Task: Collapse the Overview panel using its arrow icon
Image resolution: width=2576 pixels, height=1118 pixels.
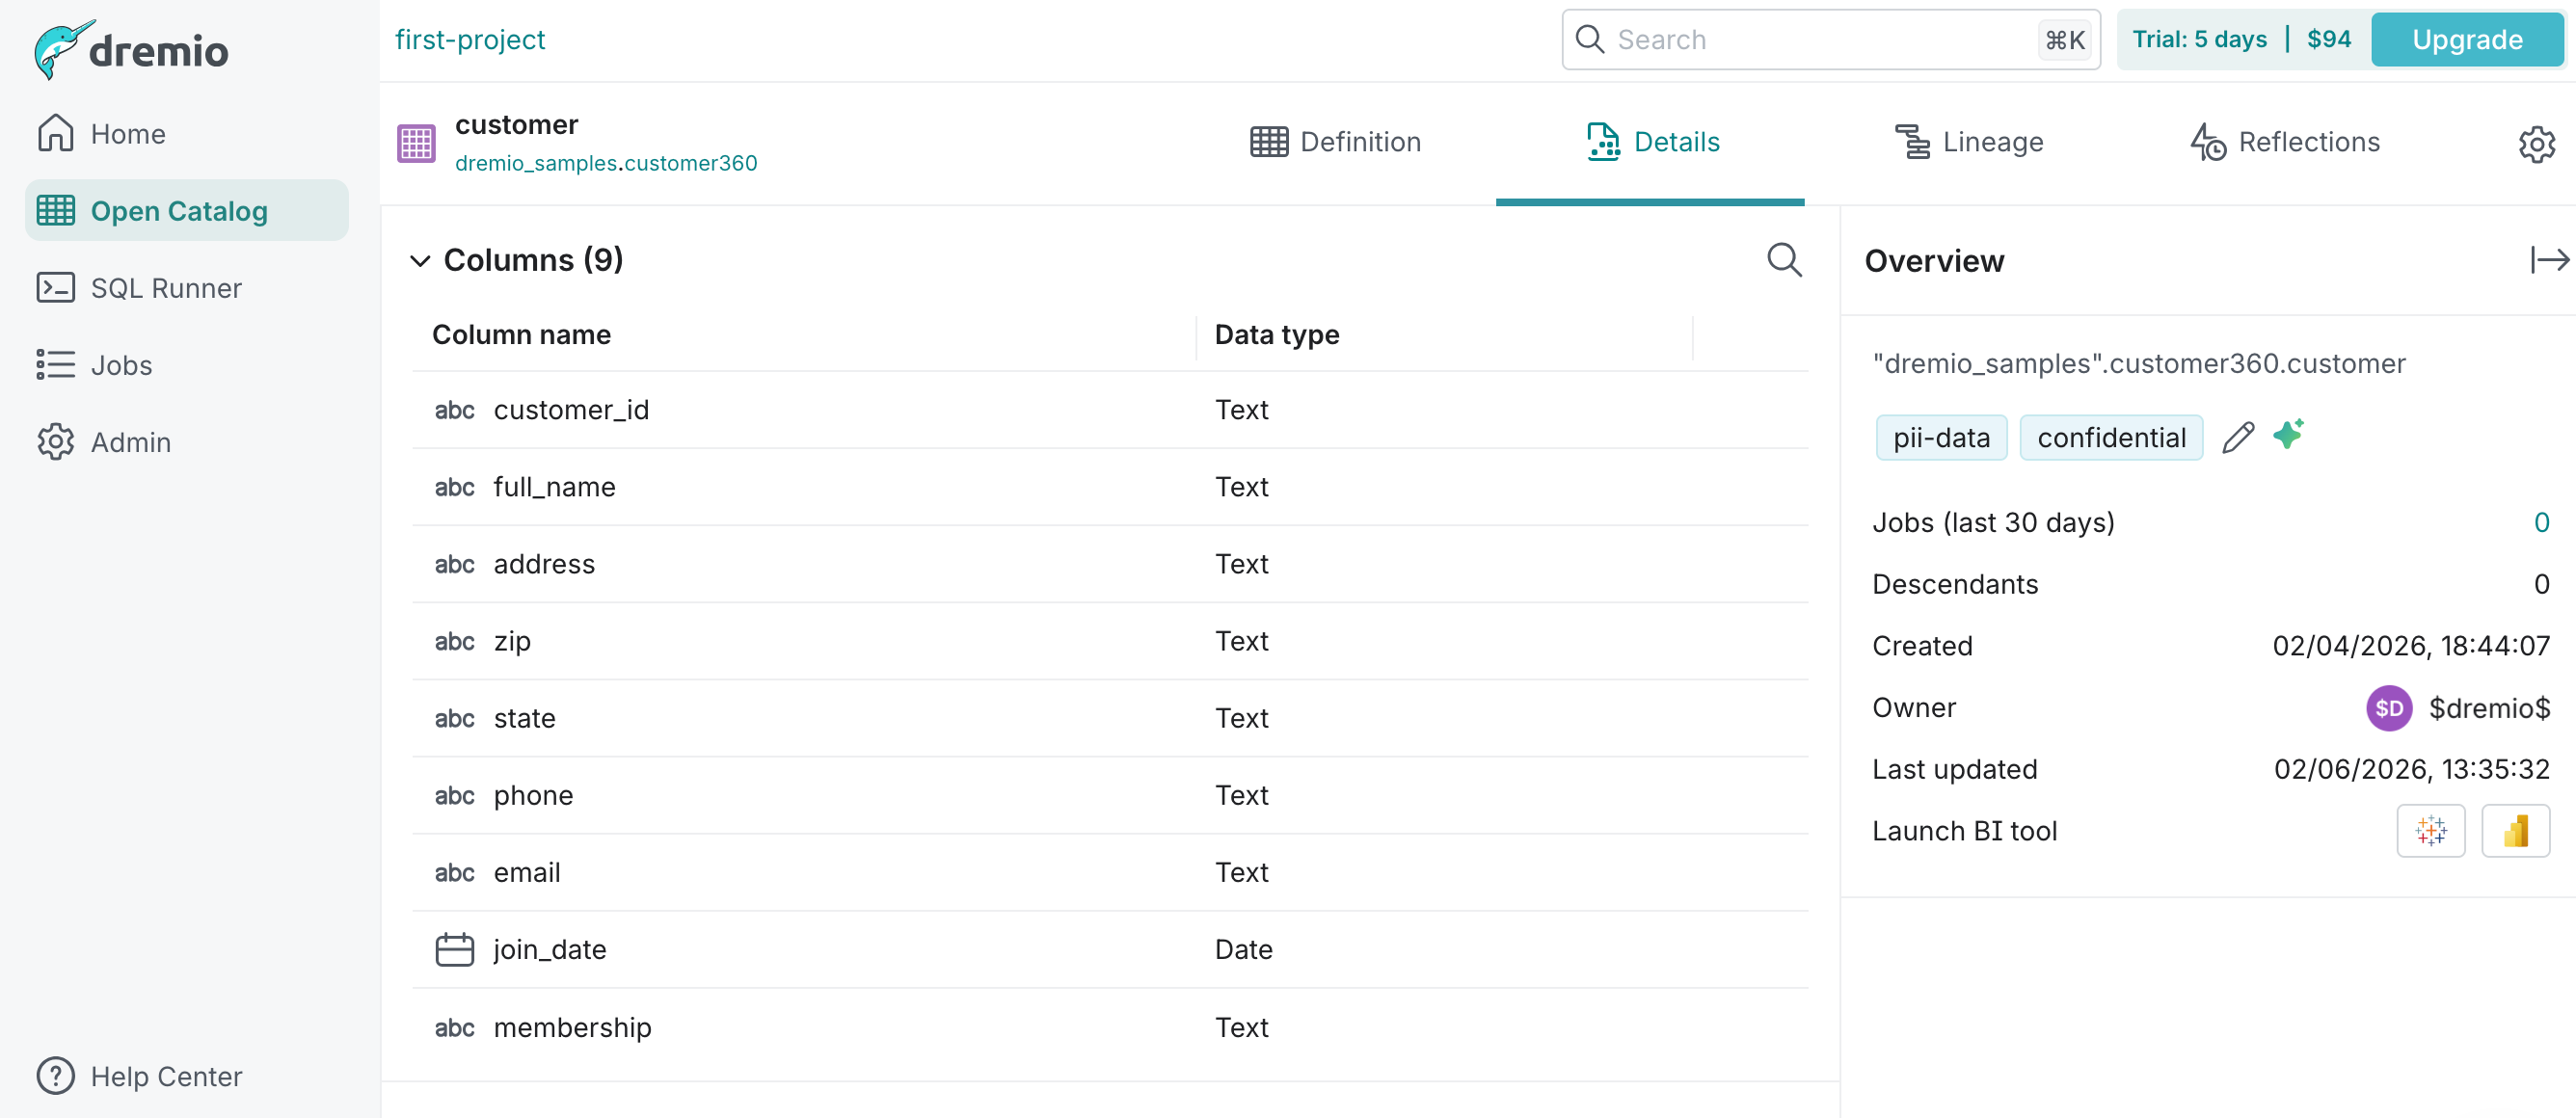Action: tap(2549, 259)
